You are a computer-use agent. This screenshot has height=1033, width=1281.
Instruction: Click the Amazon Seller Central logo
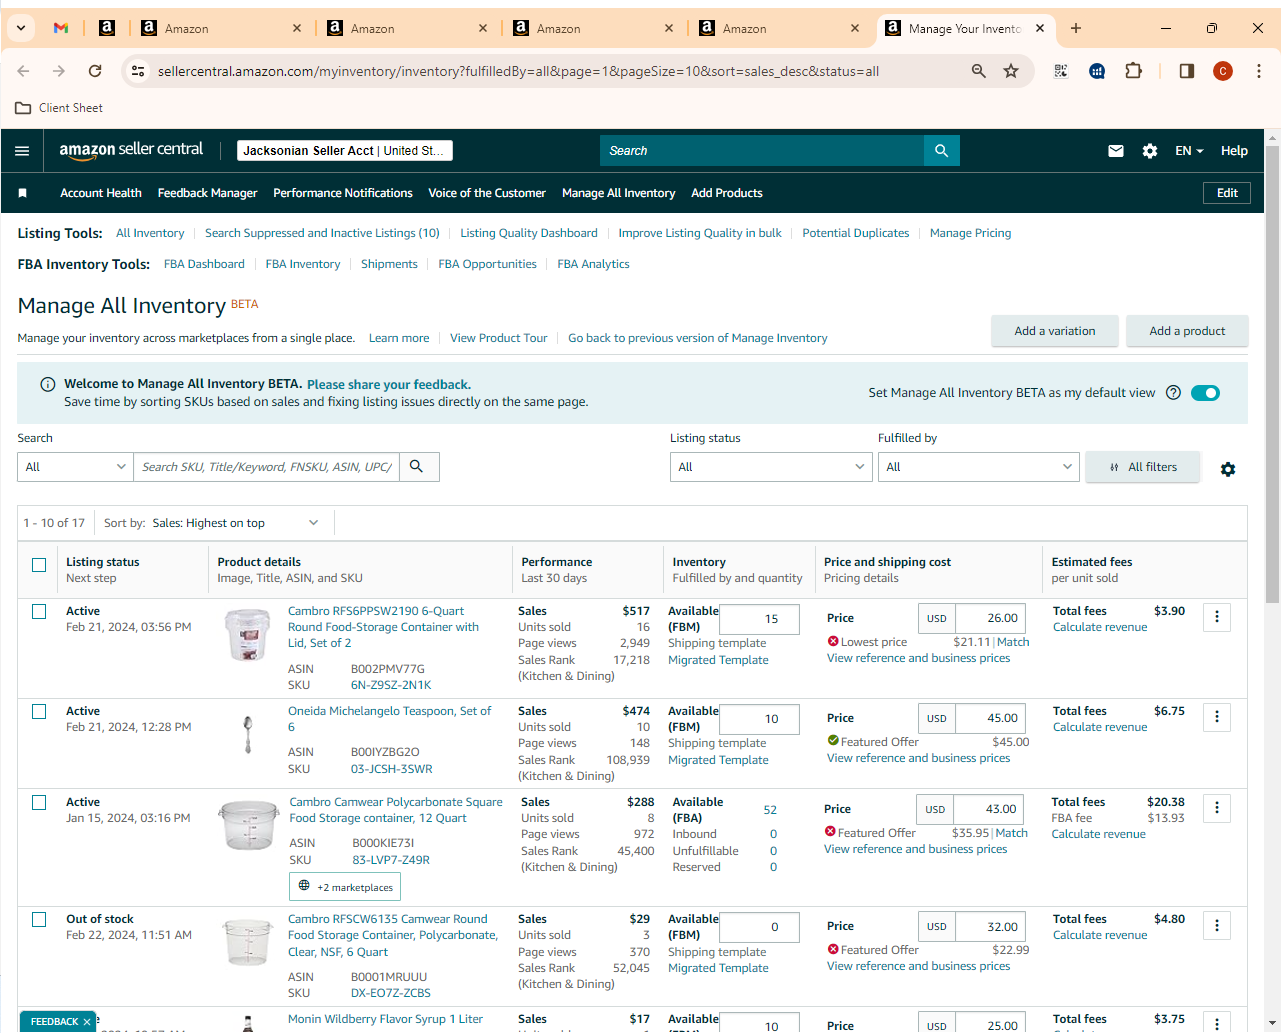[131, 150]
